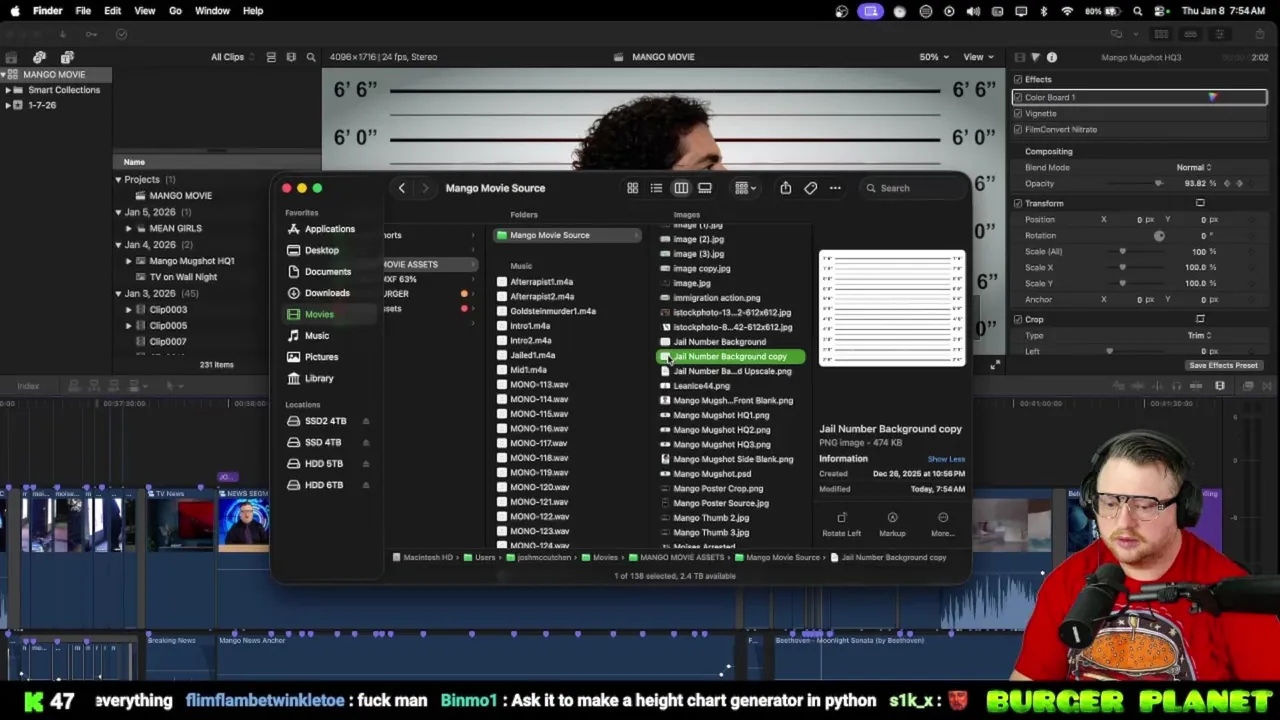Click the Finder tag icon
This screenshot has height=720, width=1280.
click(x=811, y=188)
